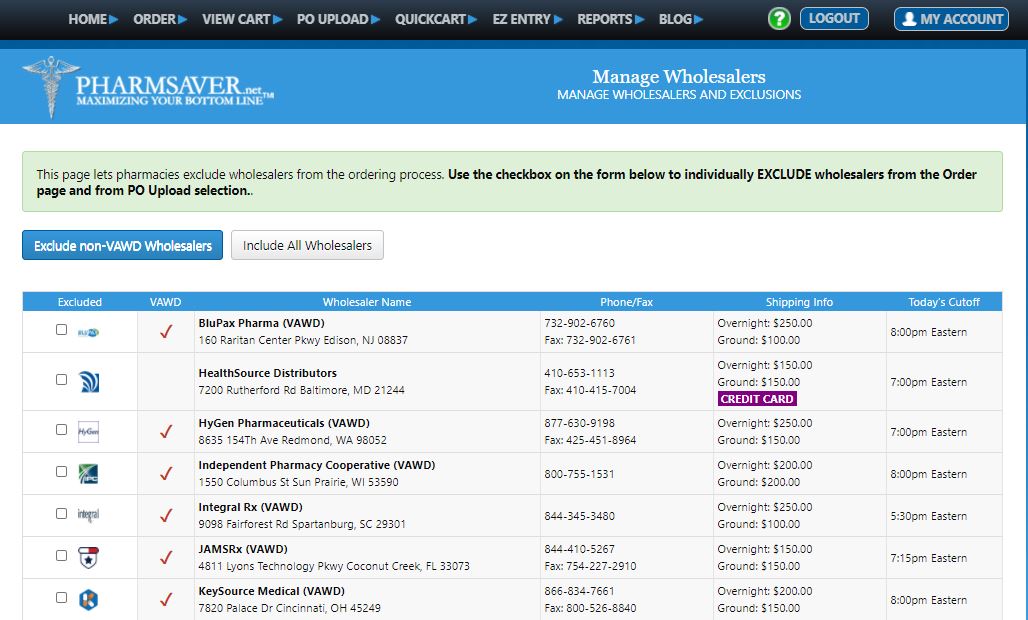This screenshot has width=1028, height=620.
Task: Enable exclusion checkbox for KeySource Medical
Action: [x=62, y=597]
